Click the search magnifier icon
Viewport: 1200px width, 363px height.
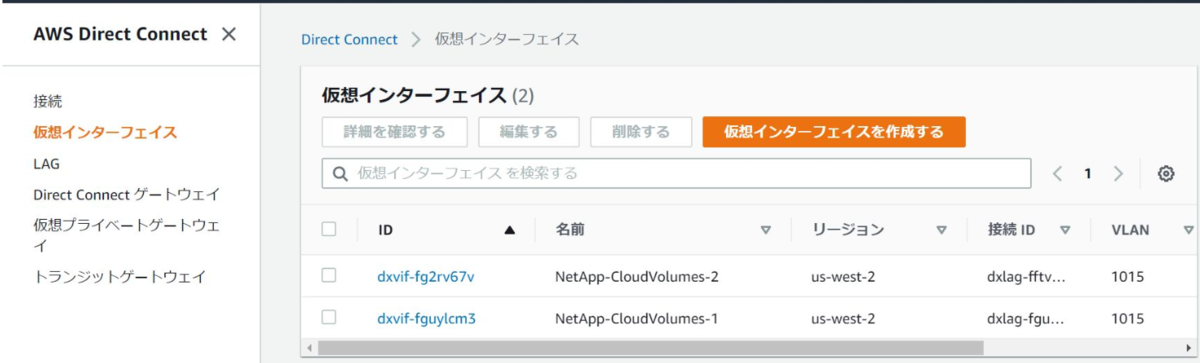coord(341,174)
